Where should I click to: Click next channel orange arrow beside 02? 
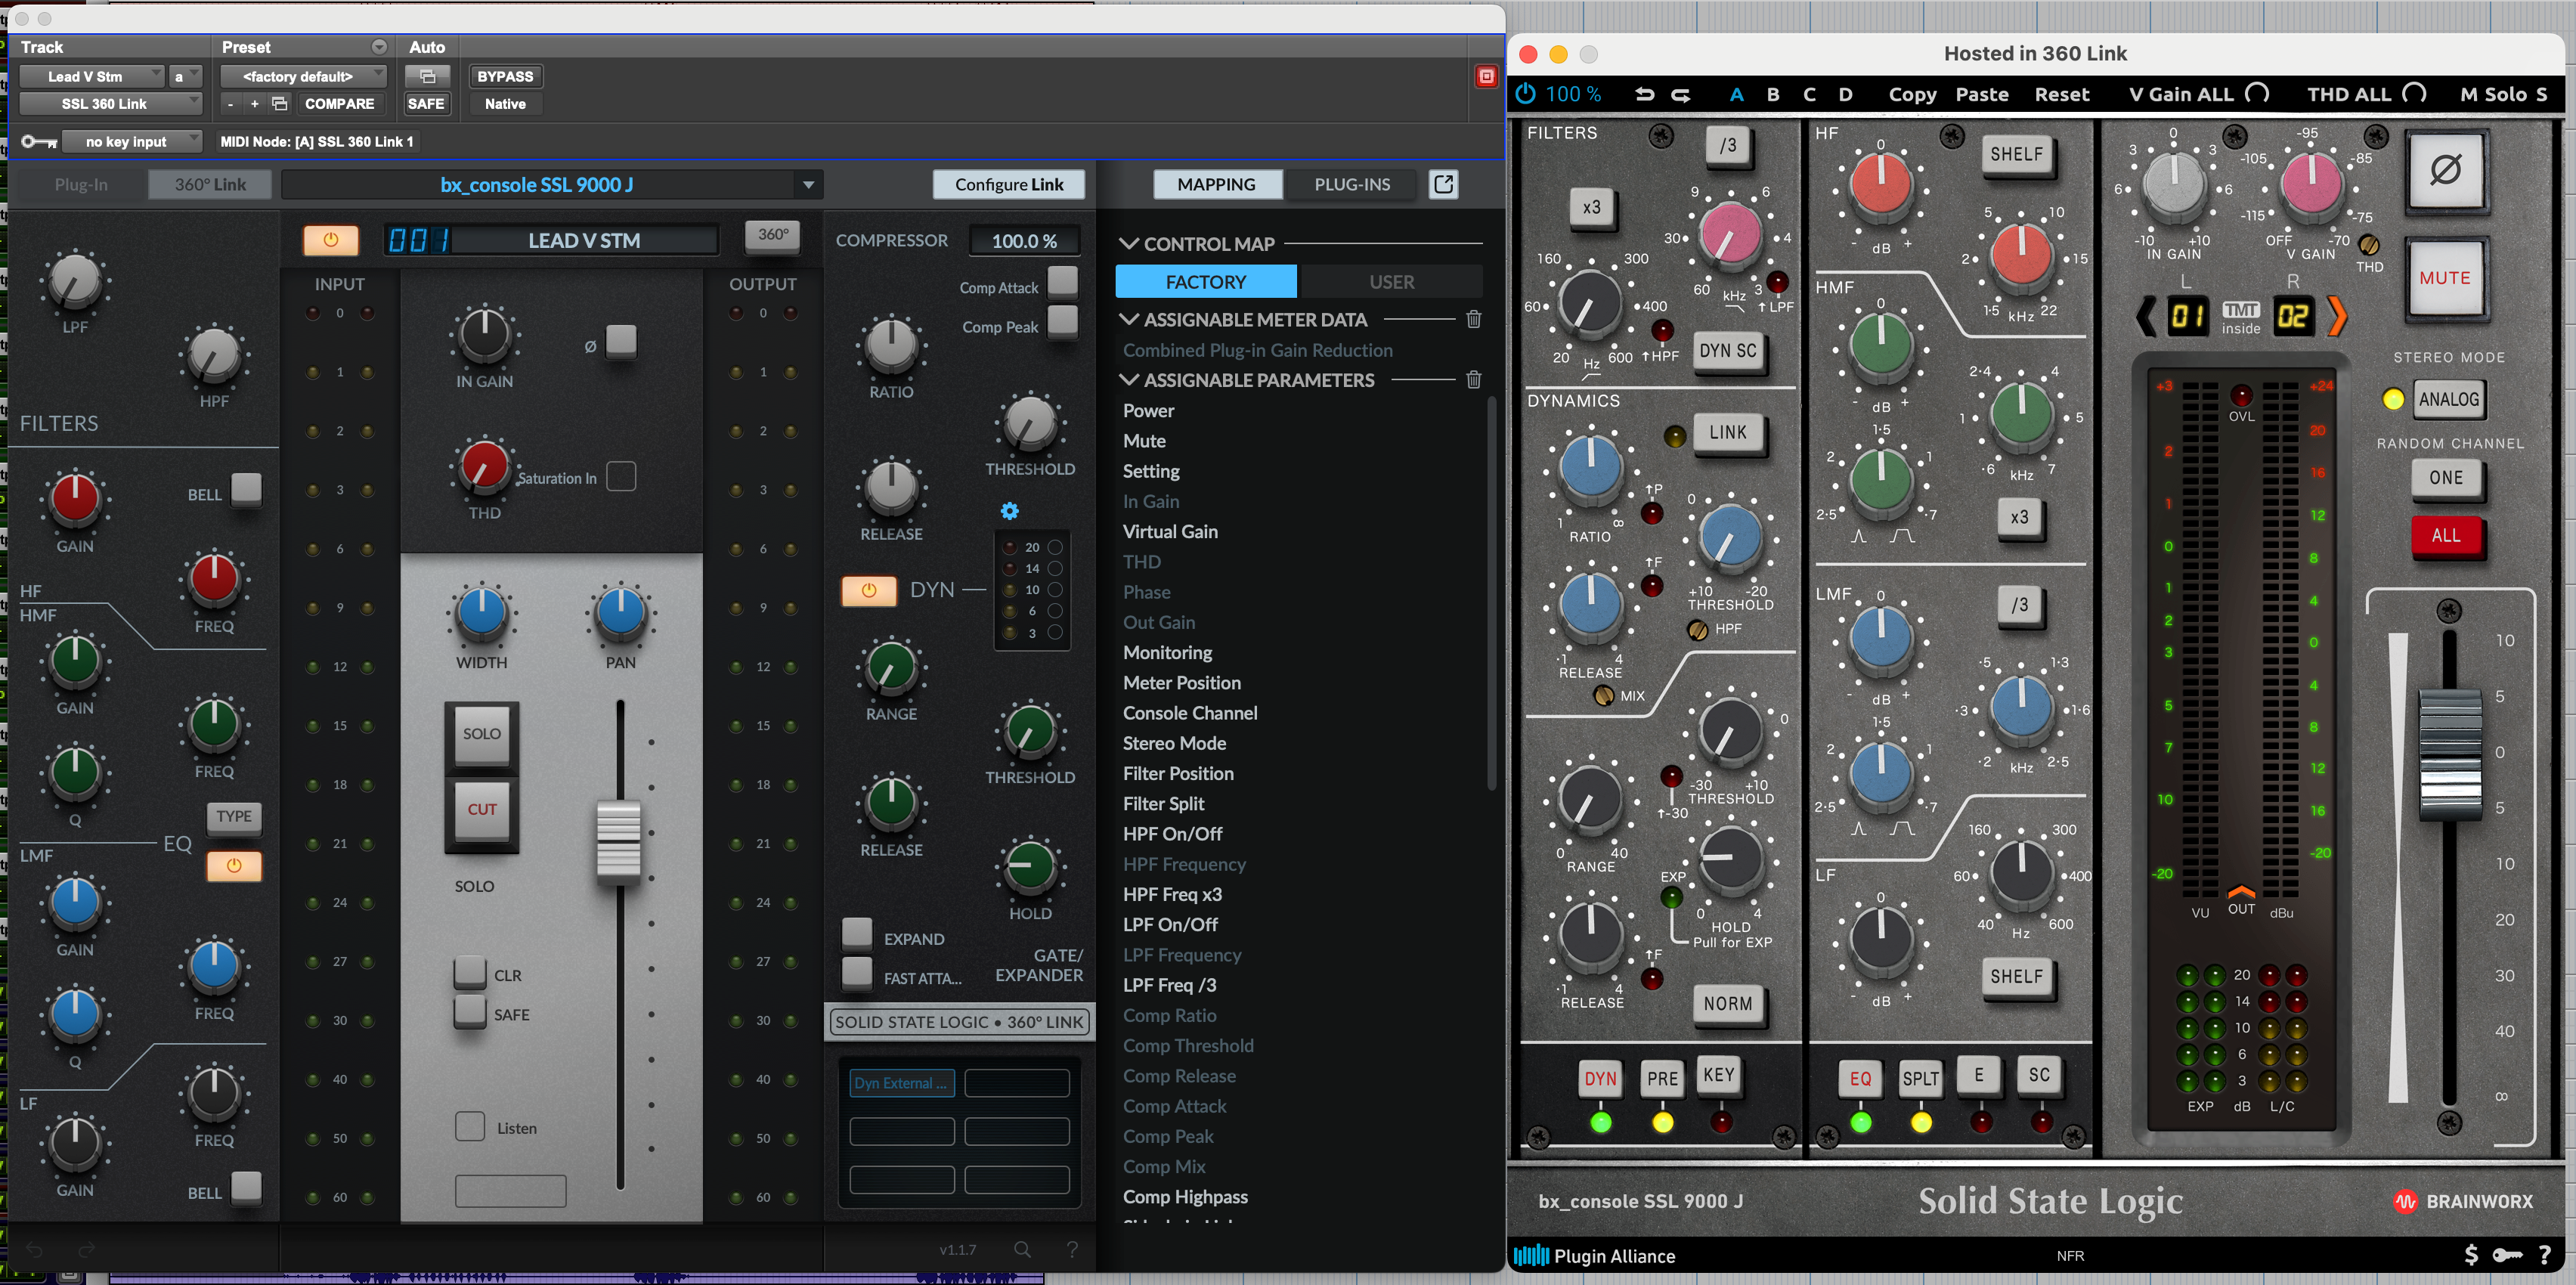point(2337,317)
